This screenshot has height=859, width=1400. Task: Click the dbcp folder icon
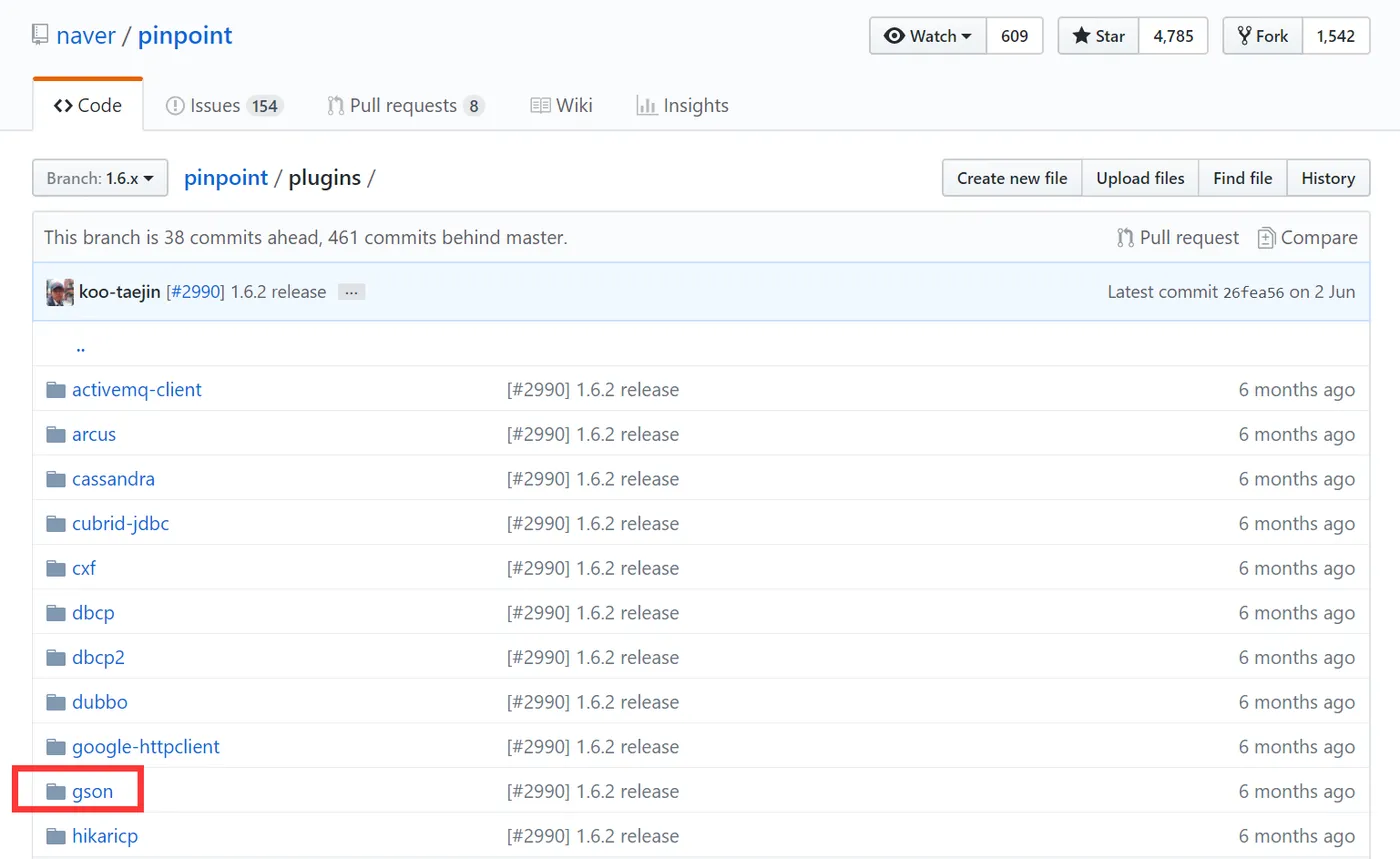click(56, 613)
